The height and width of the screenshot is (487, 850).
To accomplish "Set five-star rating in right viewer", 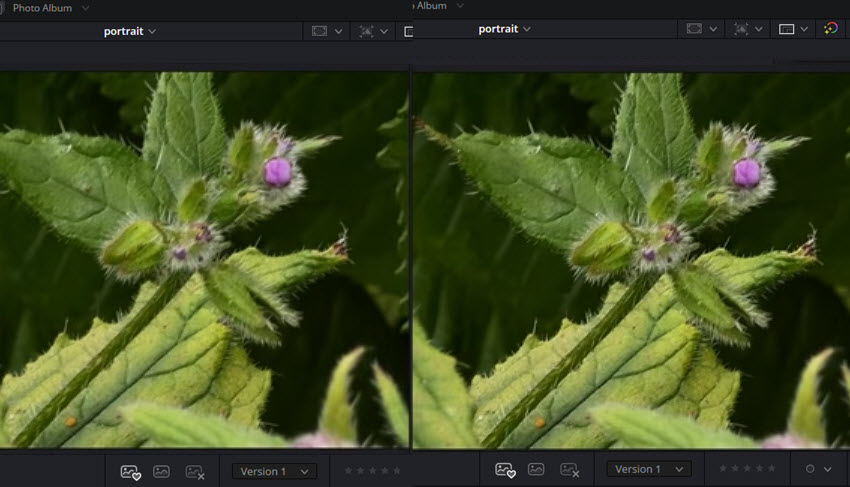I will pyautogui.click(x=771, y=469).
